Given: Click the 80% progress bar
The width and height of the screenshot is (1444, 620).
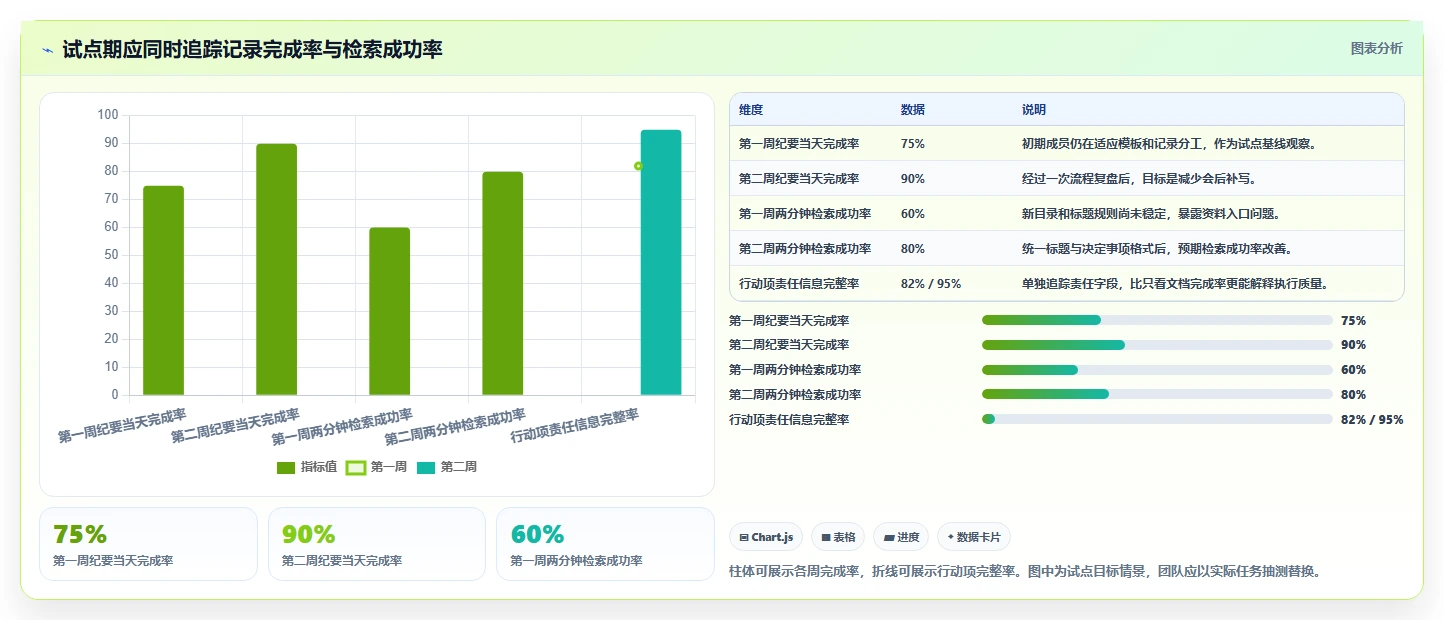Looking at the screenshot, I should click(x=1157, y=394).
